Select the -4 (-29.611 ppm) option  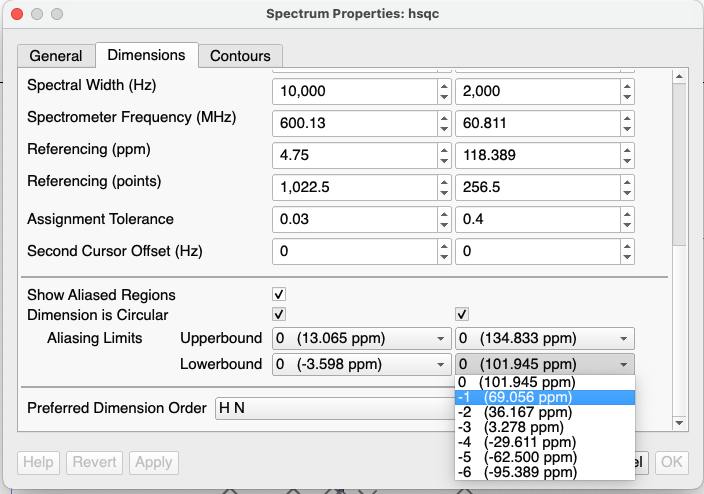[545, 442]
